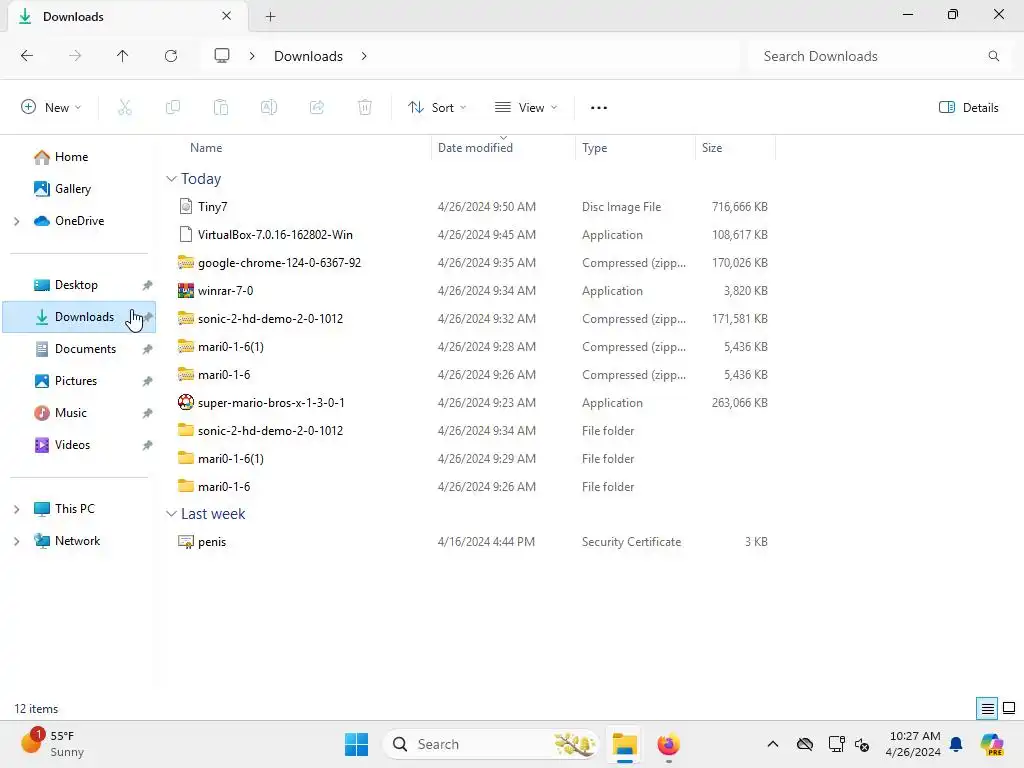
Task: Open the View dropdown
Action: pyautogui.click(x=526, y=108)
